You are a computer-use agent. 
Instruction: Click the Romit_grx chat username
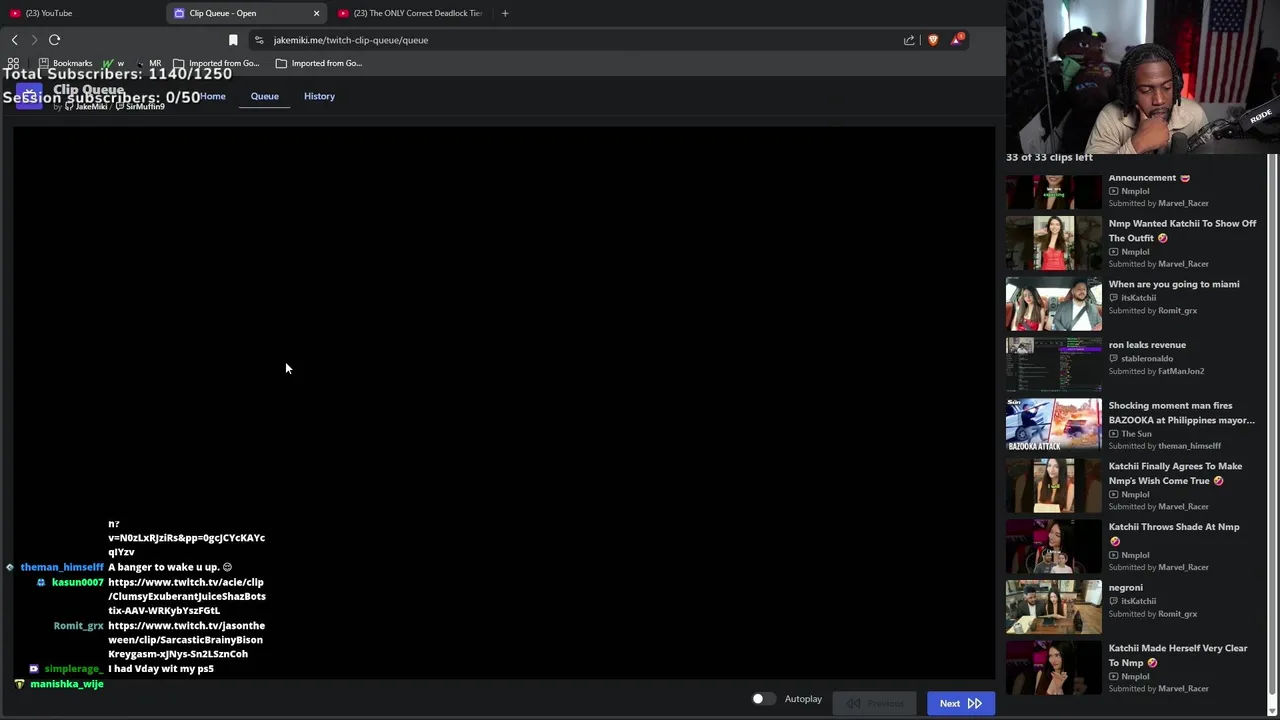click(78, 626)
